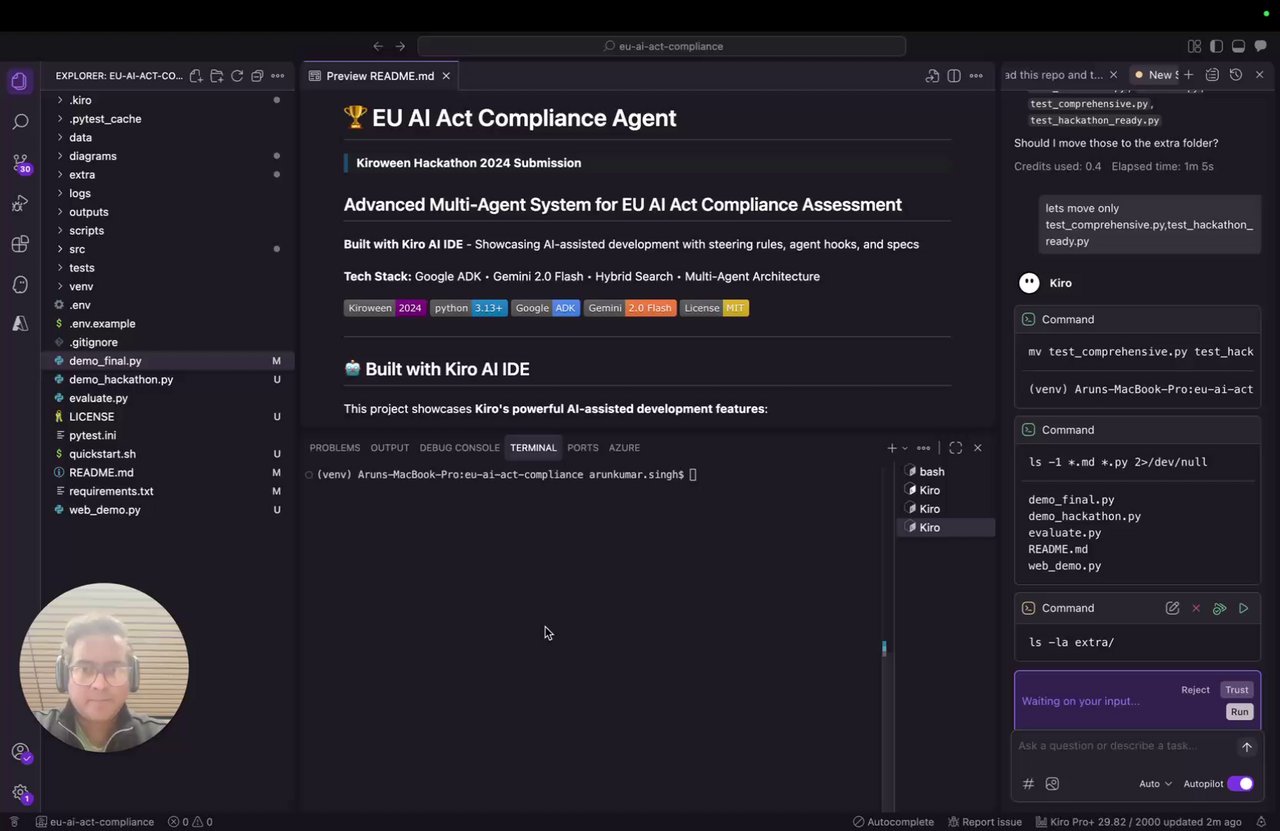Open the Azure view in activity bar
Viewport: 1280px width, 831px height.
tap(20, 323)
